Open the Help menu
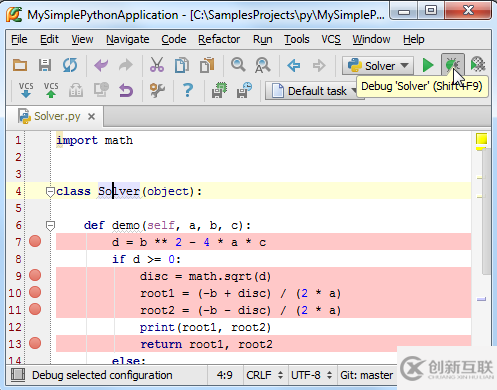The image size is (497, 390). tap(413, 39)
